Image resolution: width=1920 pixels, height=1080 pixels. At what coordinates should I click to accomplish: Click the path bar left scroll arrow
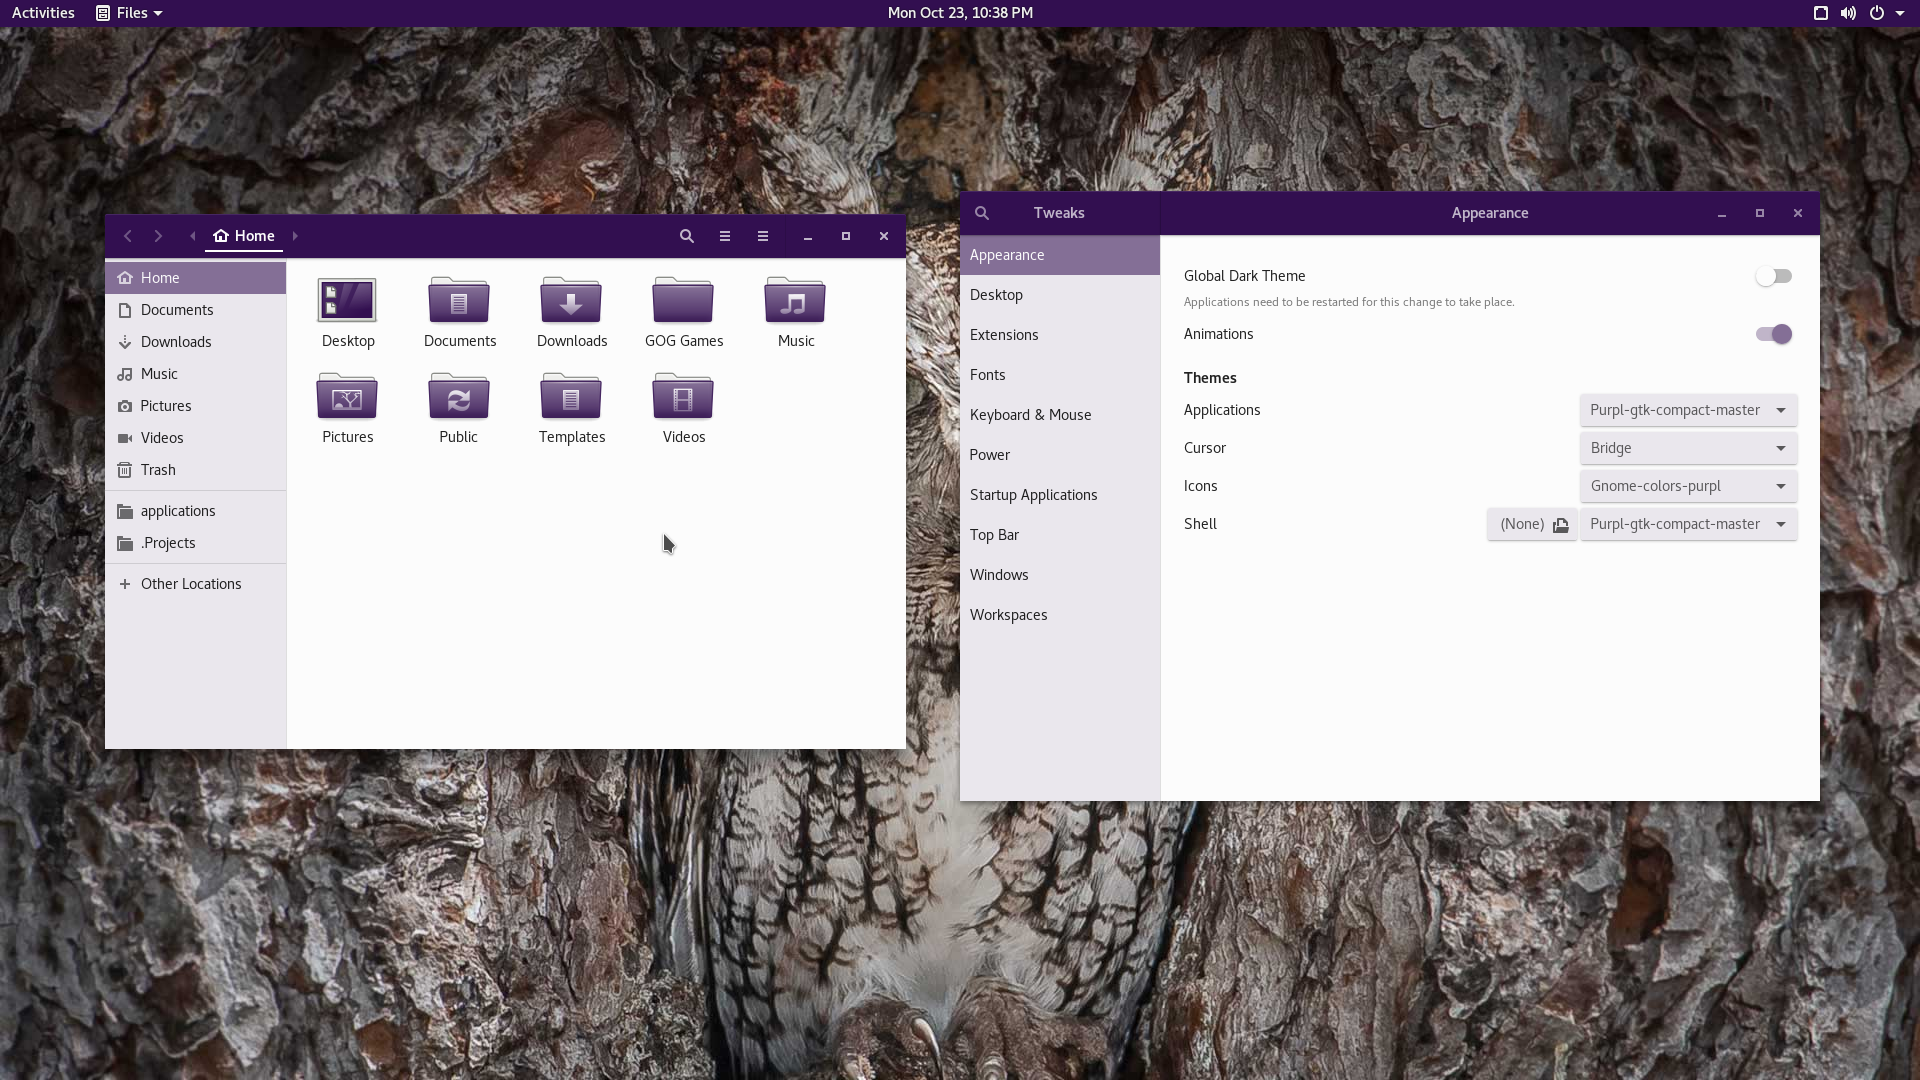(193, 236)
